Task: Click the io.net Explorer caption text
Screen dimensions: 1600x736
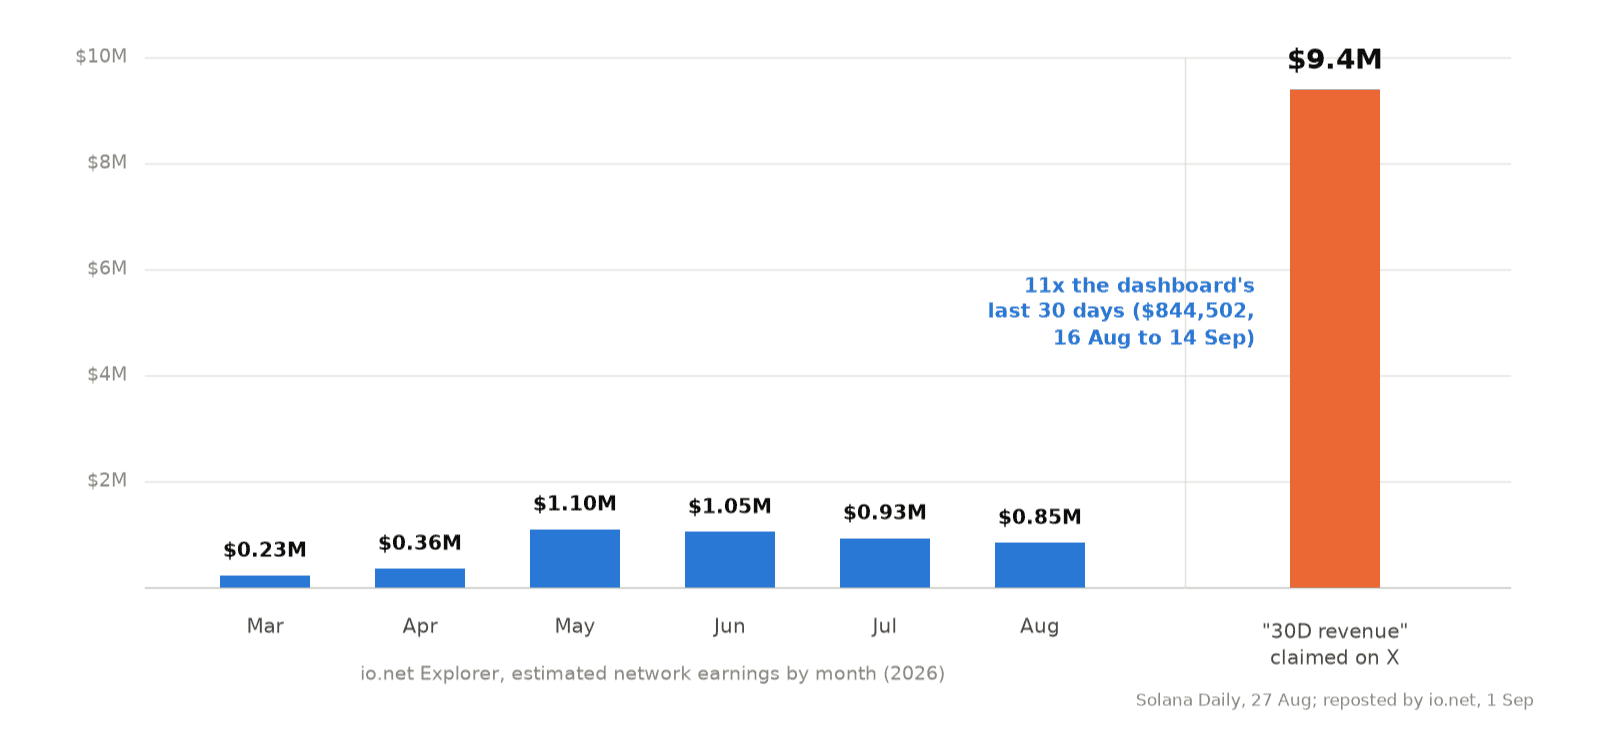Action: coord(653,674)
